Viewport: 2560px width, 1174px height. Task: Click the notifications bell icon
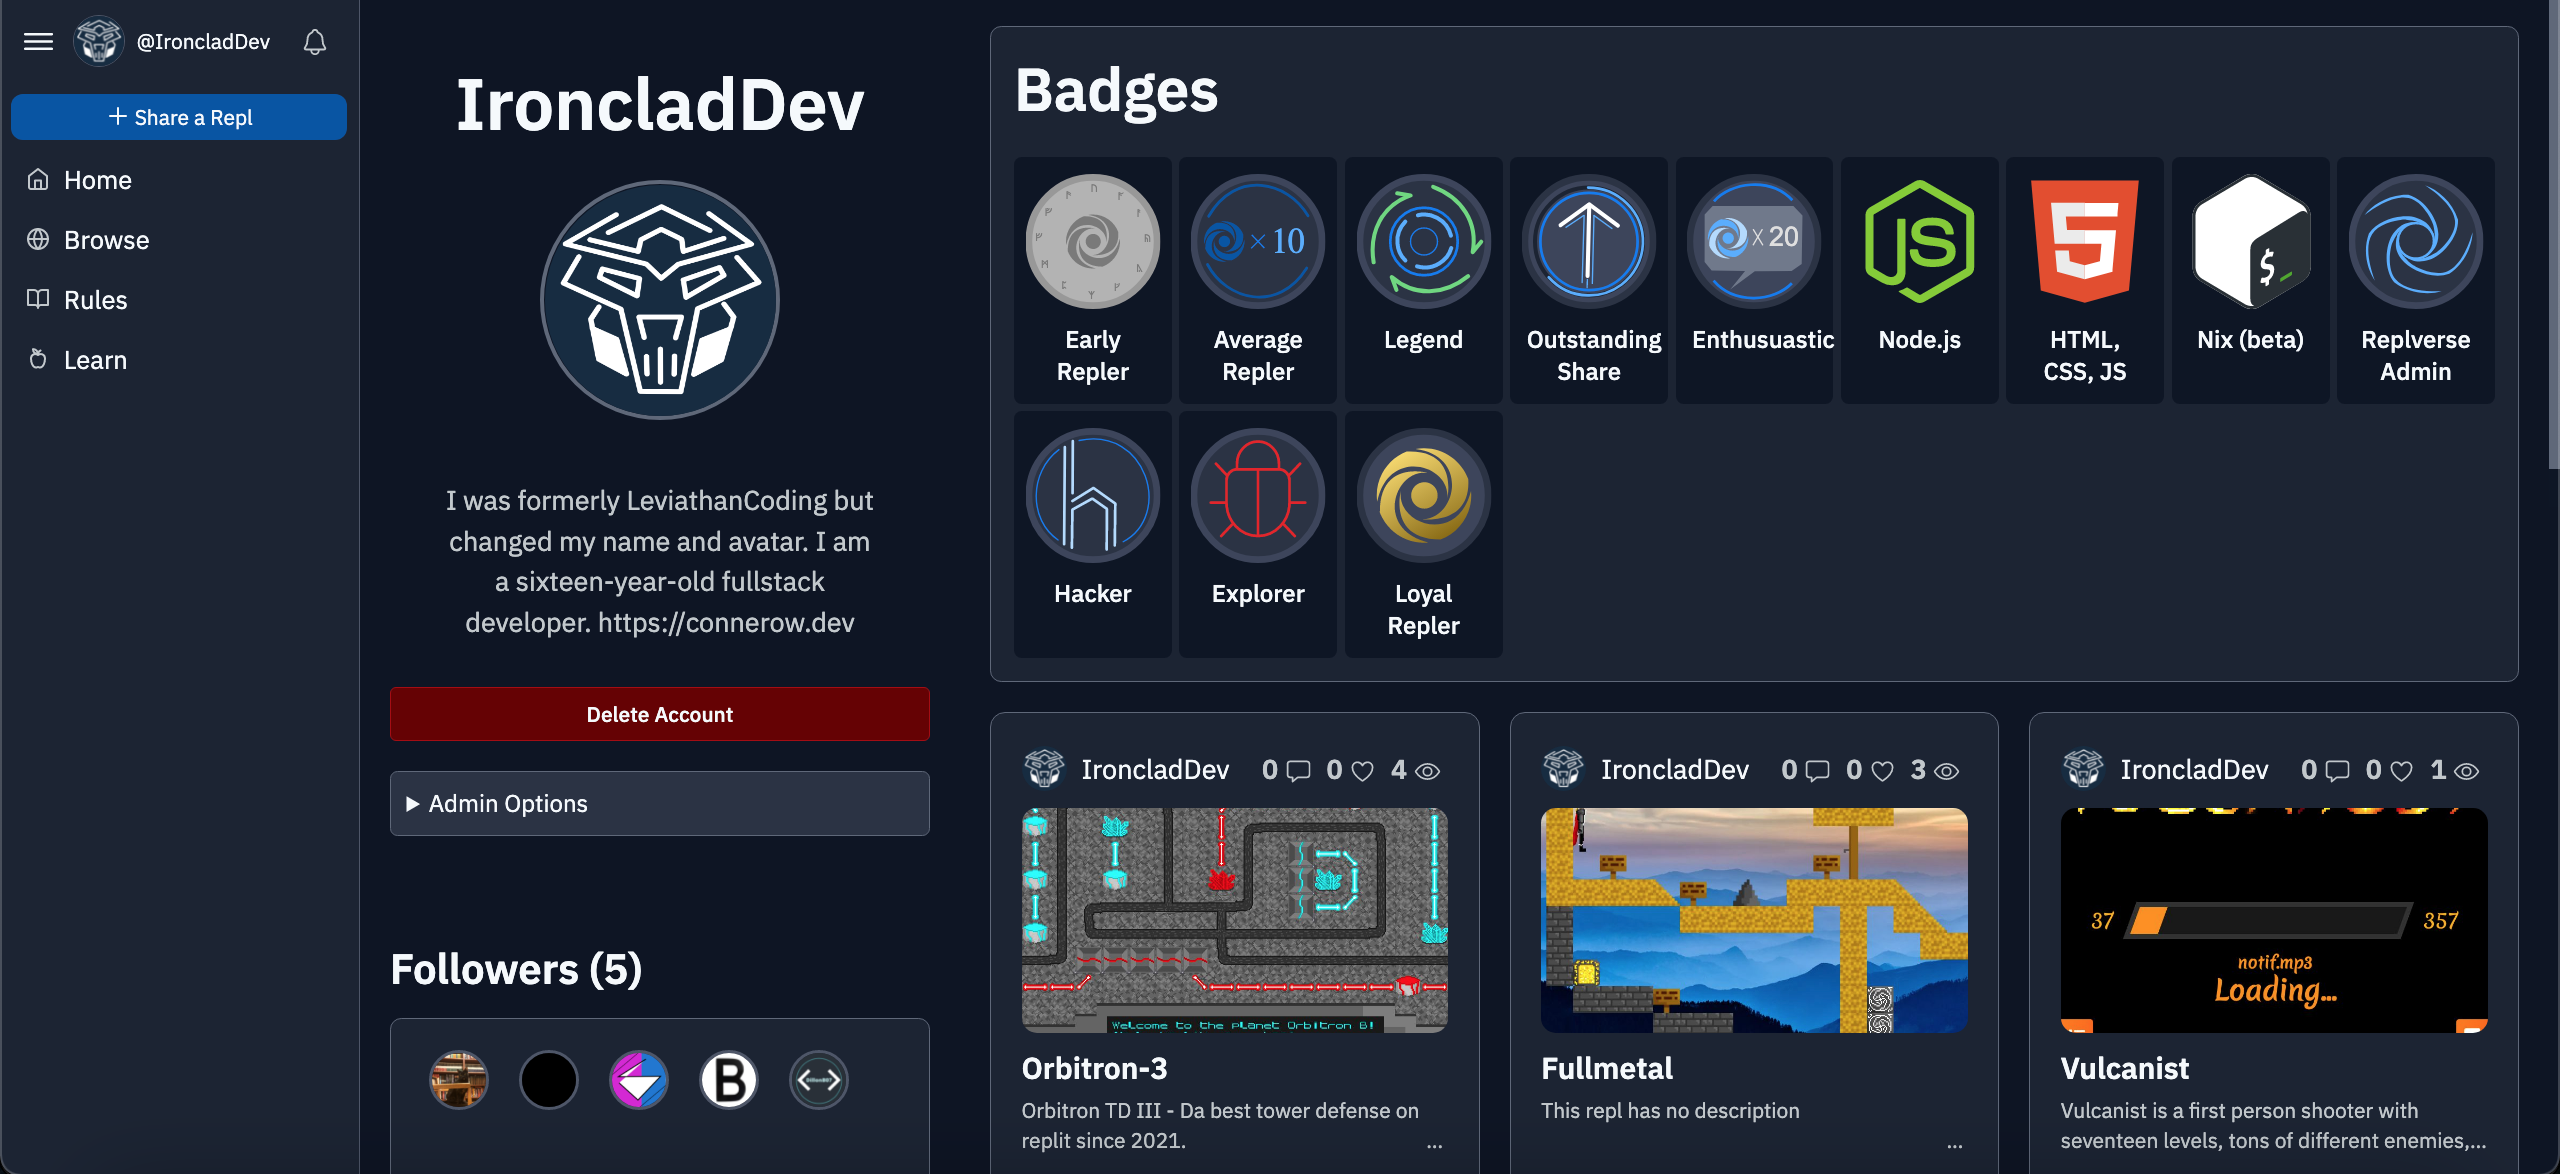pyautogui.click(x=315, y=42)
